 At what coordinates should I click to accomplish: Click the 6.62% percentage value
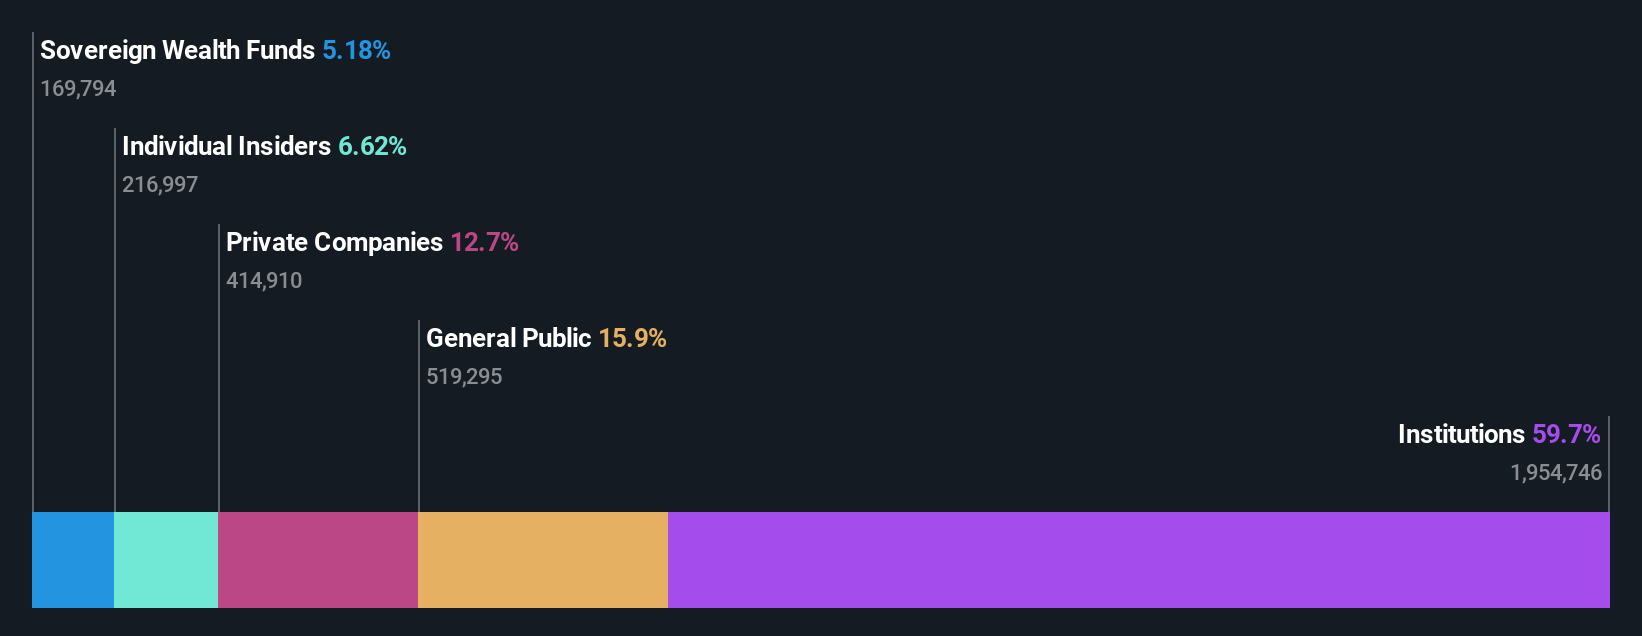pyautogui.click(x=372, y=146)
